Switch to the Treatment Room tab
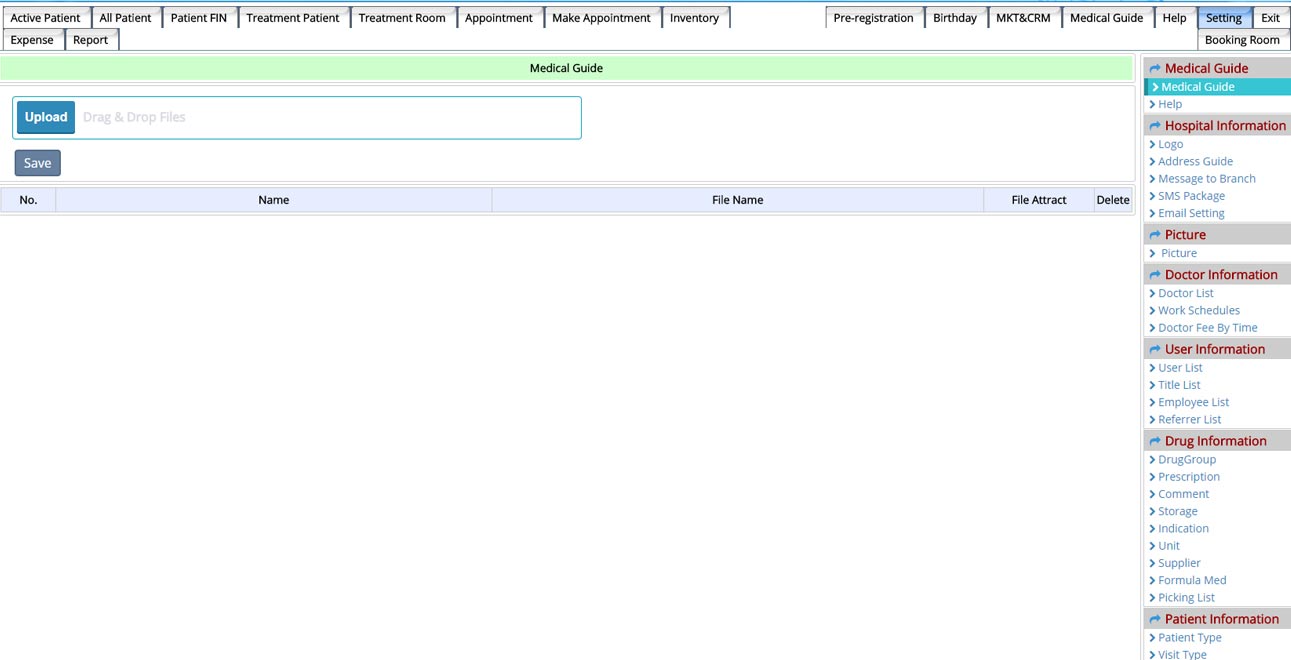 [x=402, y=18]
